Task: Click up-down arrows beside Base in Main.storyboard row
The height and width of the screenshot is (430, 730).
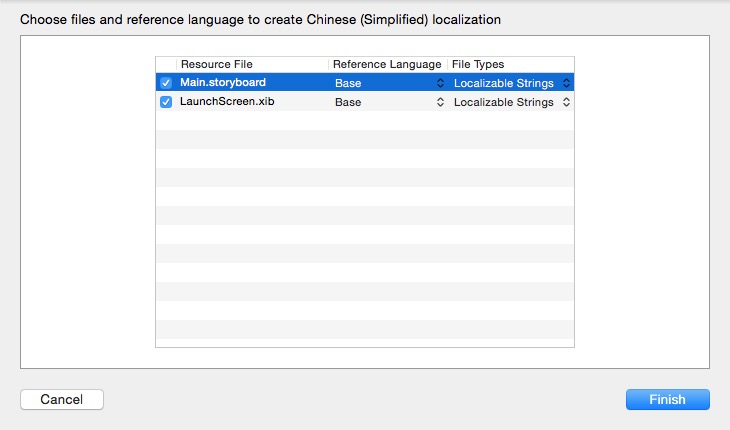Action: (x=440, y=83)
